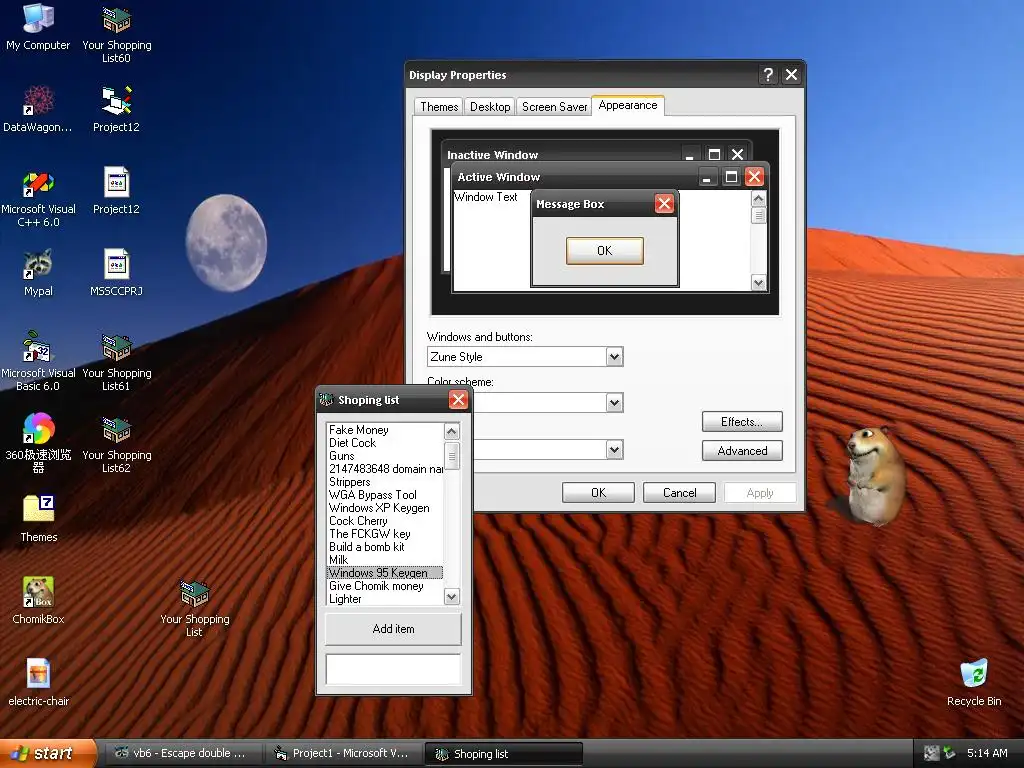
Task: Select the electric-chair file icon
Action: [x=38, y=683]
